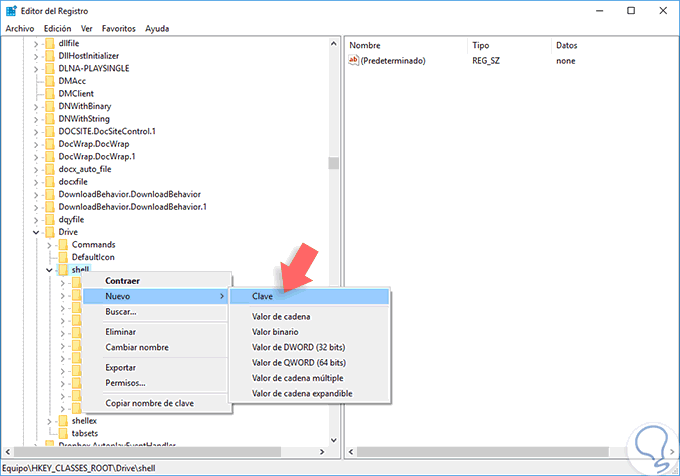Click the Drive folder icon
Viewport: 680px width, 476px height.
click(50, 232)
